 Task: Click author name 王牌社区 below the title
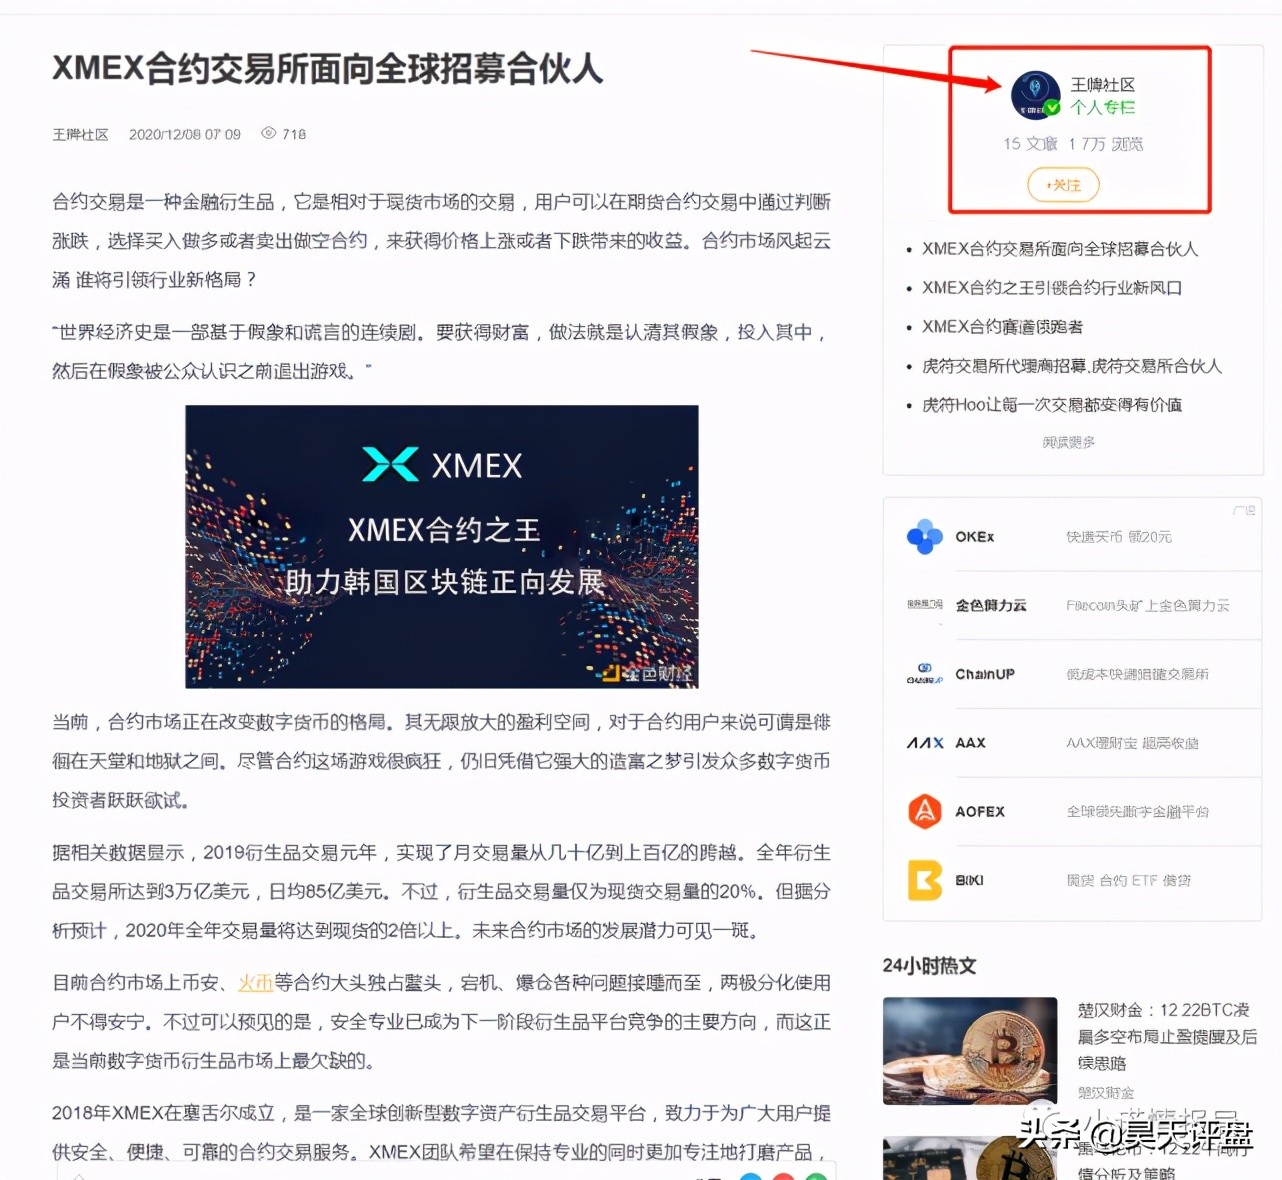[80, 133]
